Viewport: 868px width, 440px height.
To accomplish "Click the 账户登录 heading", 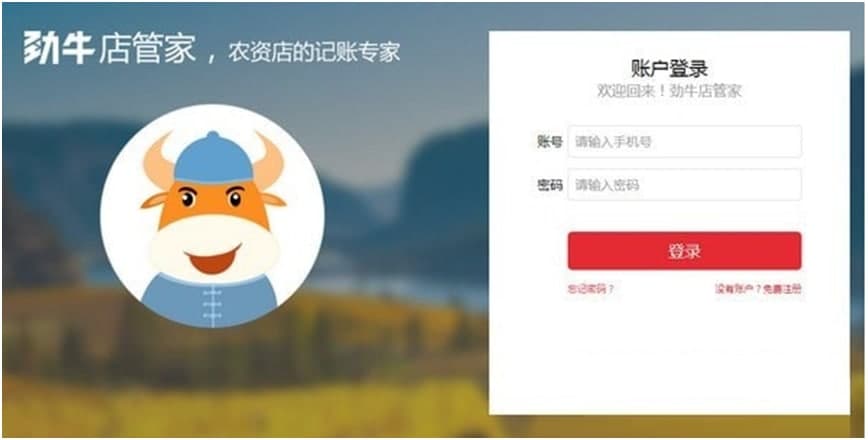I will click(x=669, y=69).
